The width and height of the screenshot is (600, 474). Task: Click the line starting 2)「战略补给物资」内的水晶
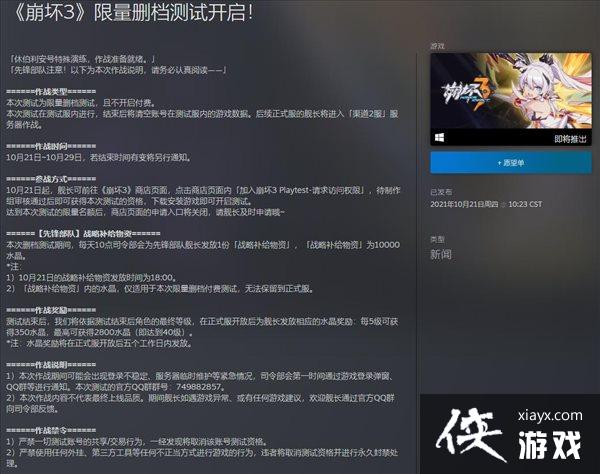click(160, 288)
